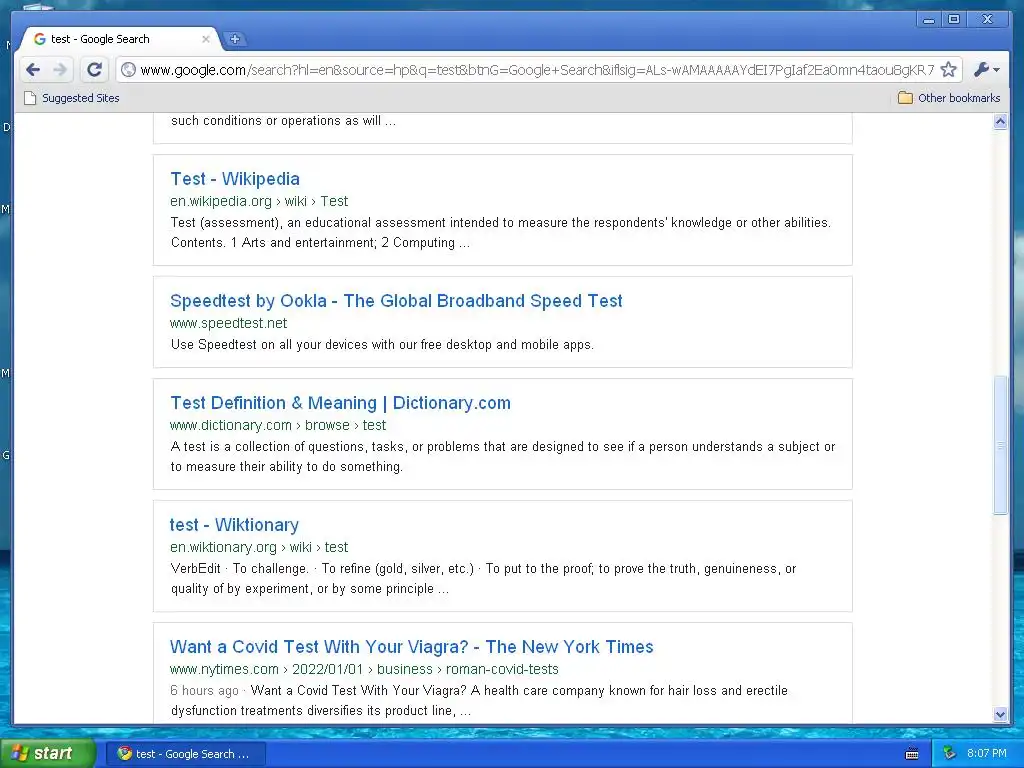Image resolution: width=1024 pixels, height=768 pixels.
Task: Open a new tab with the plus button
Action: tap(234, 39)
